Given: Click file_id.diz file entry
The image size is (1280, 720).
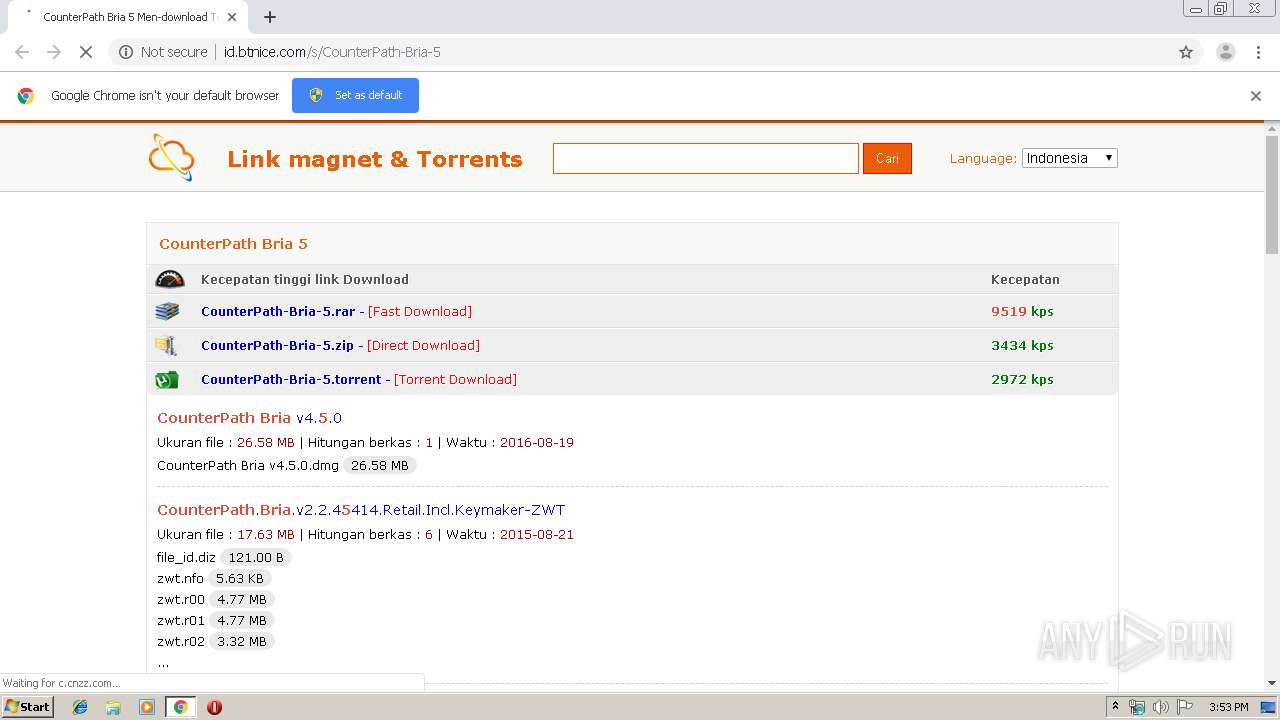Looking at the screenshot, I should click(x=186, y=557).
